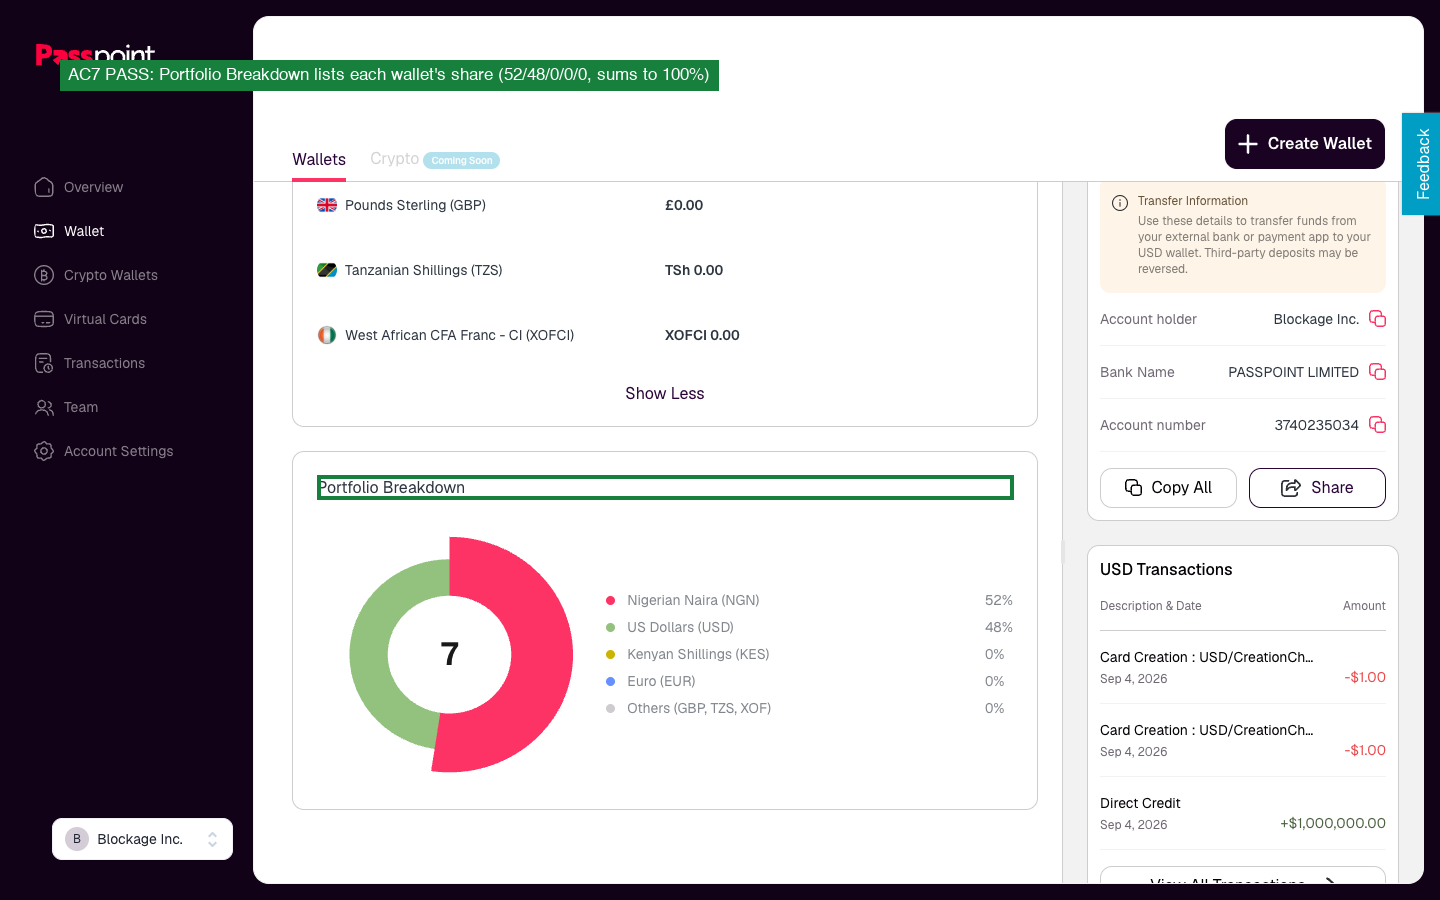Click the US Dollars green legend dot
The image size is (1440, 900).
pos(610,627)
